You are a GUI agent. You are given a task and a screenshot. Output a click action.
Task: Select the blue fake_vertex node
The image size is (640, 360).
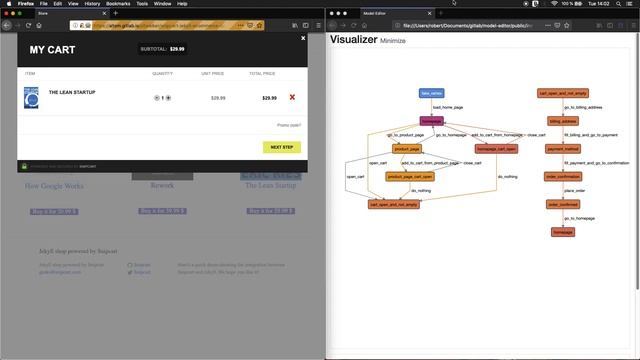point(431,93)
